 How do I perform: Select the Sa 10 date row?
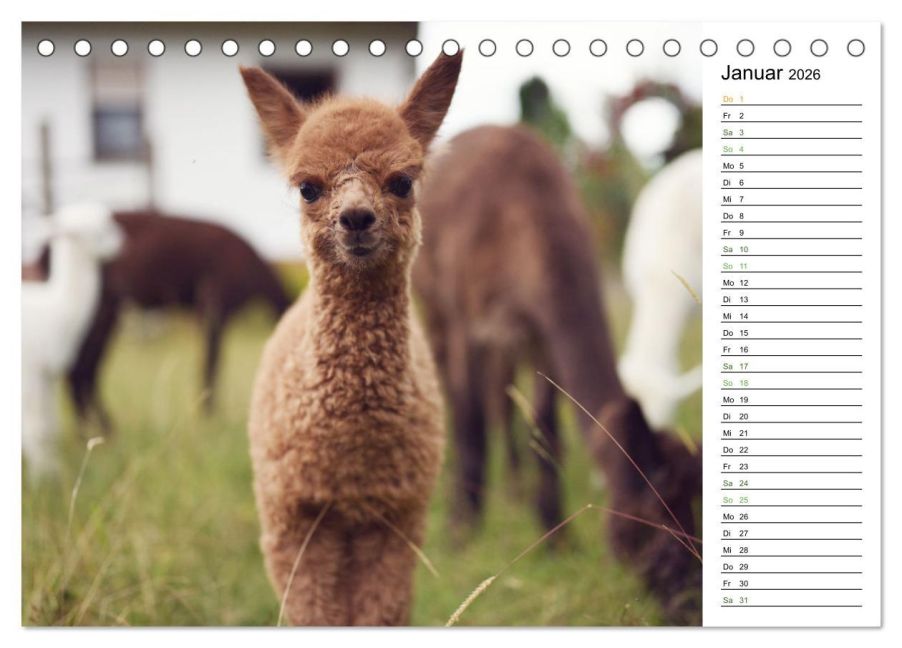(790, 249)
